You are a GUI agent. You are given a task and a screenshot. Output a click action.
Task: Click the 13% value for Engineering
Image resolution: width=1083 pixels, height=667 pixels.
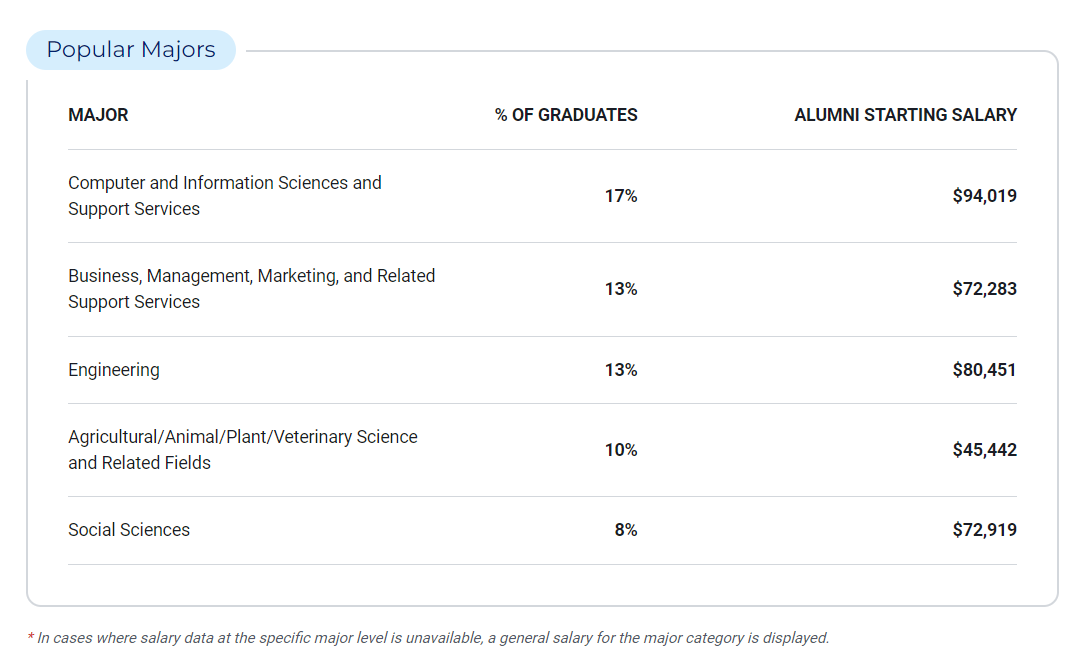click(620, 370)
